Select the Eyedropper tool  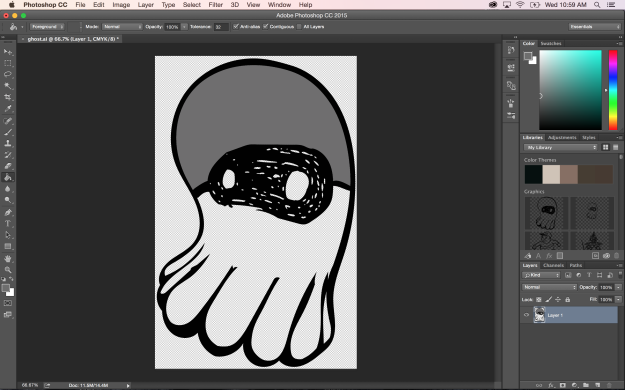(x=8, y=108)
